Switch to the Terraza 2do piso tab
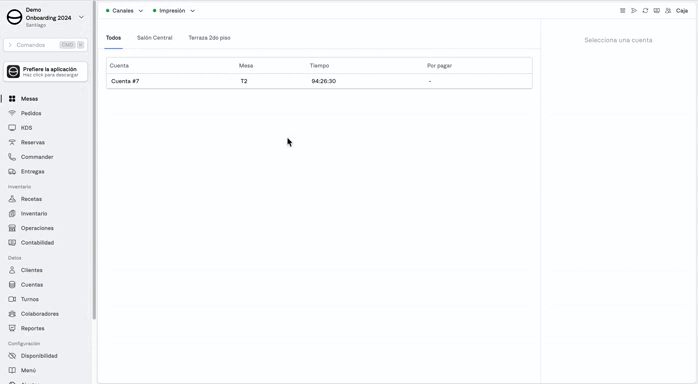Viewport: 698px width, 384px height. click(209, 38)
